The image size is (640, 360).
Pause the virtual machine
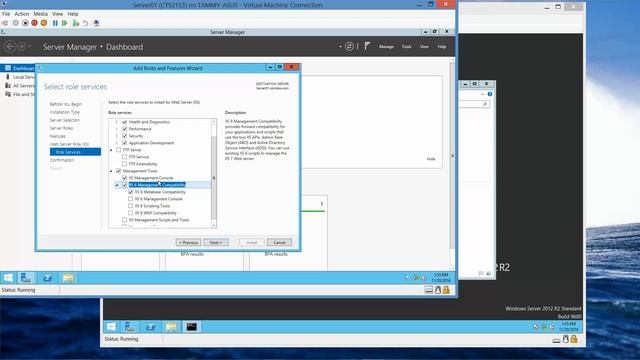tap(55, 23)
